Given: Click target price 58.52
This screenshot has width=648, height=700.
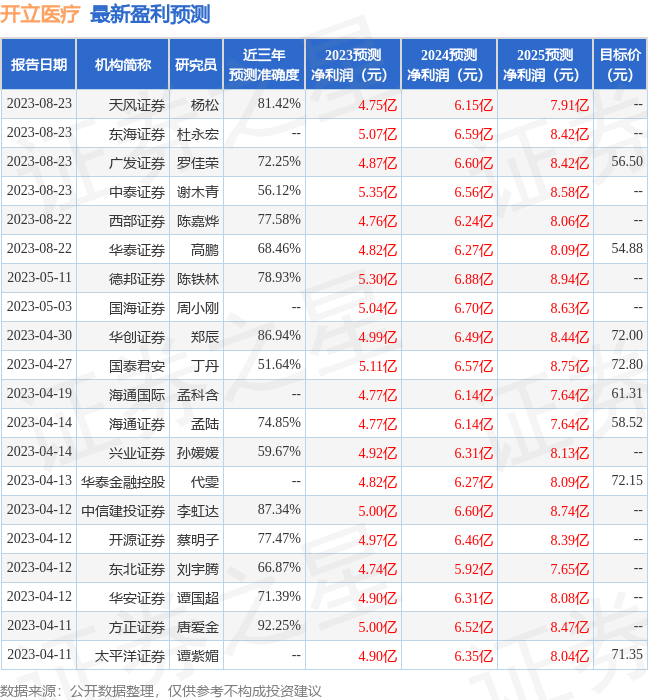Looking at the screenshot, I should tap(627, 423).
